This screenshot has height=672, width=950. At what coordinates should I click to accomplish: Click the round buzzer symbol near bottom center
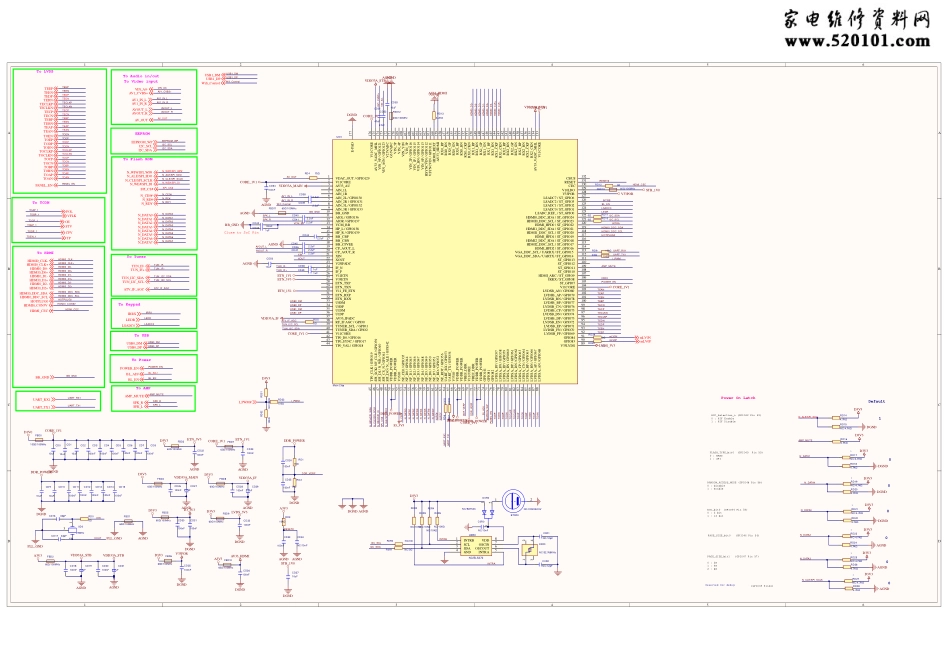(x=513, y=501)
